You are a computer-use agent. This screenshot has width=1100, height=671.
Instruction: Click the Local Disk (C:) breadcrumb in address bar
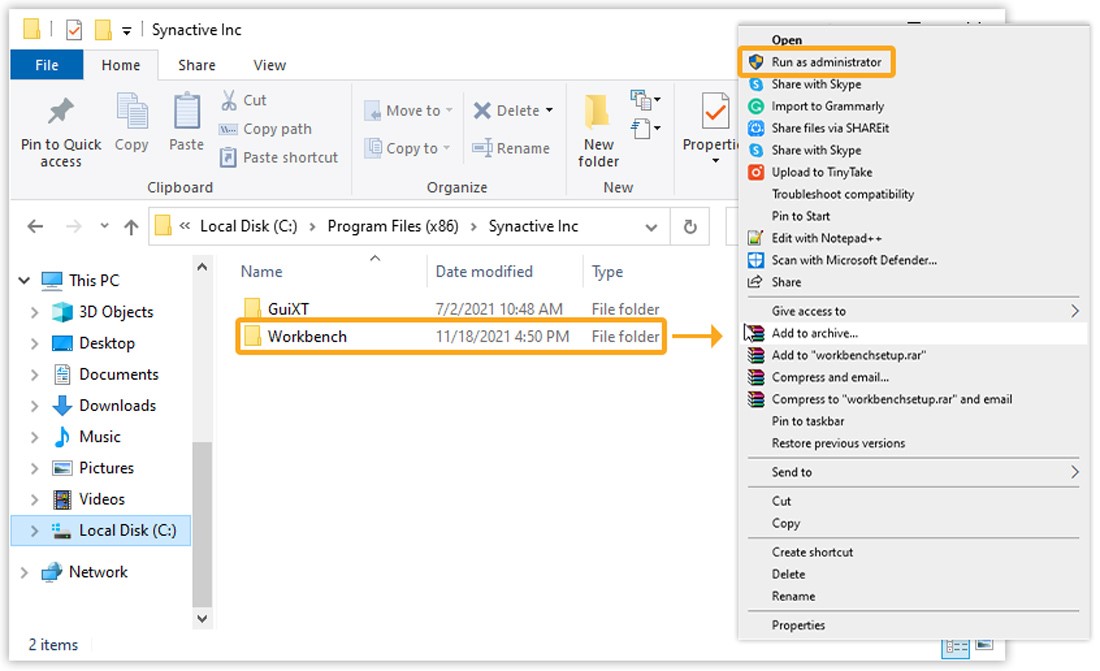coord(248,226)
